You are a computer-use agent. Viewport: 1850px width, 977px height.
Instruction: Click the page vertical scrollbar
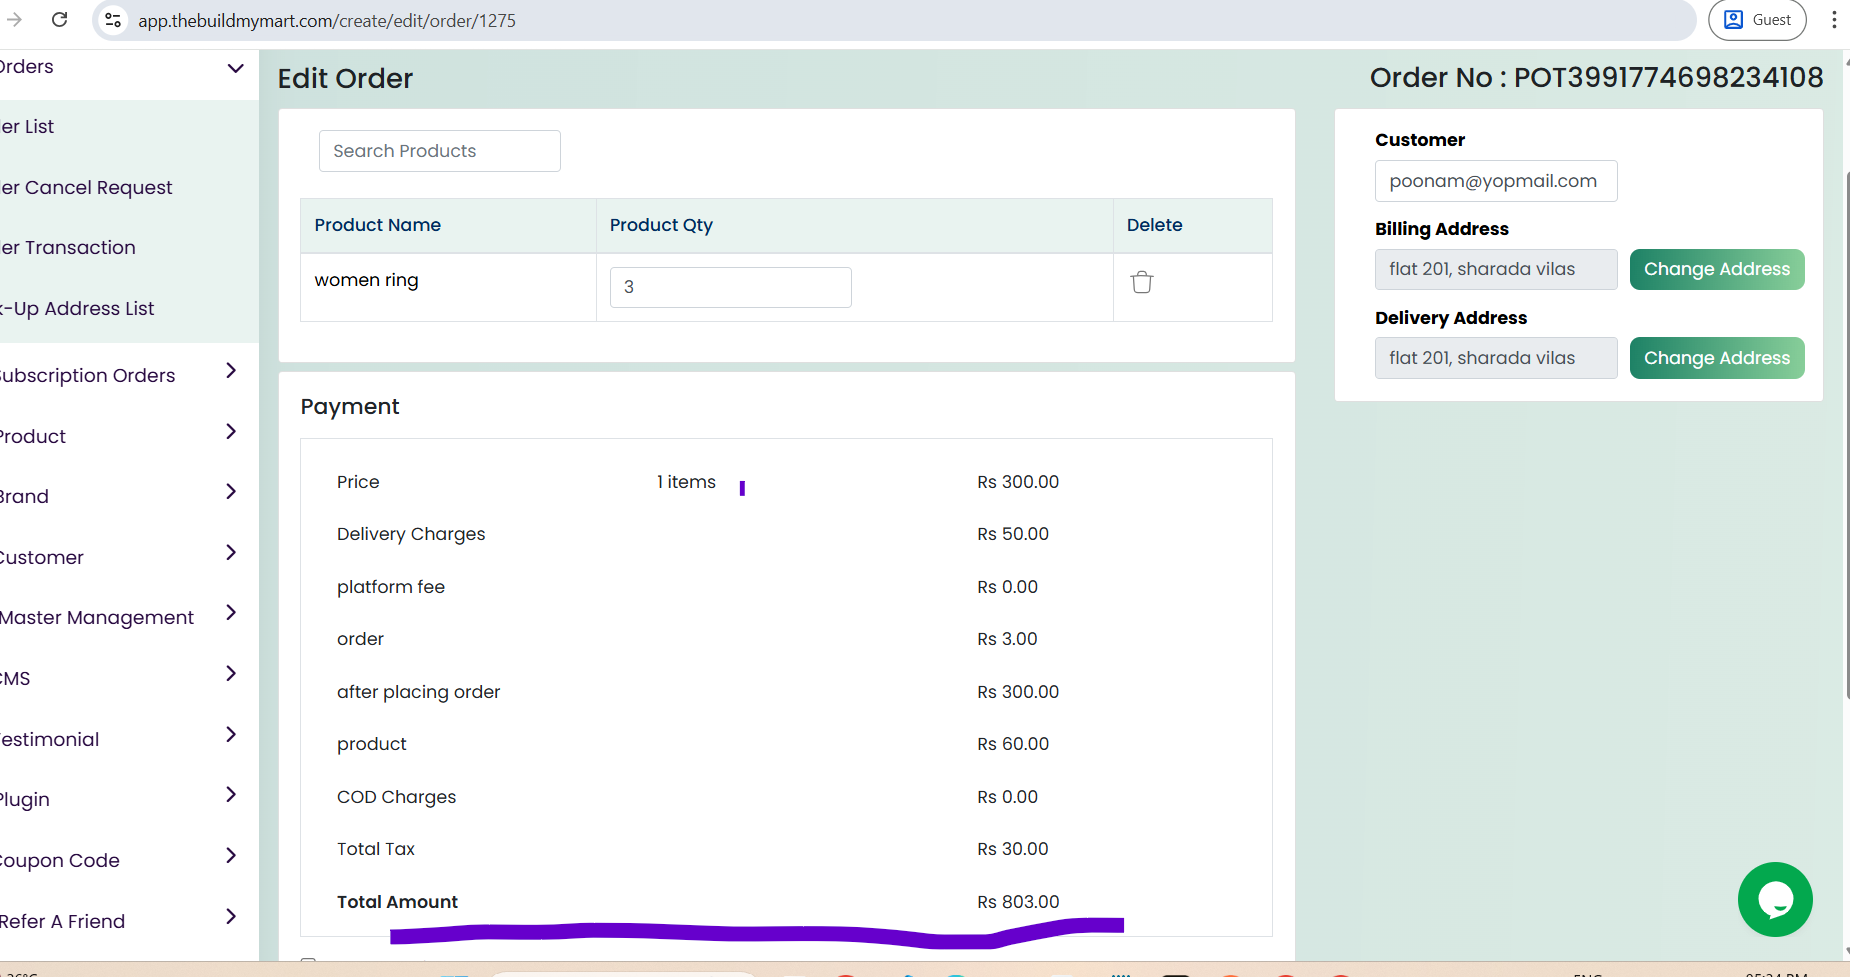[x=1846, y=435]
